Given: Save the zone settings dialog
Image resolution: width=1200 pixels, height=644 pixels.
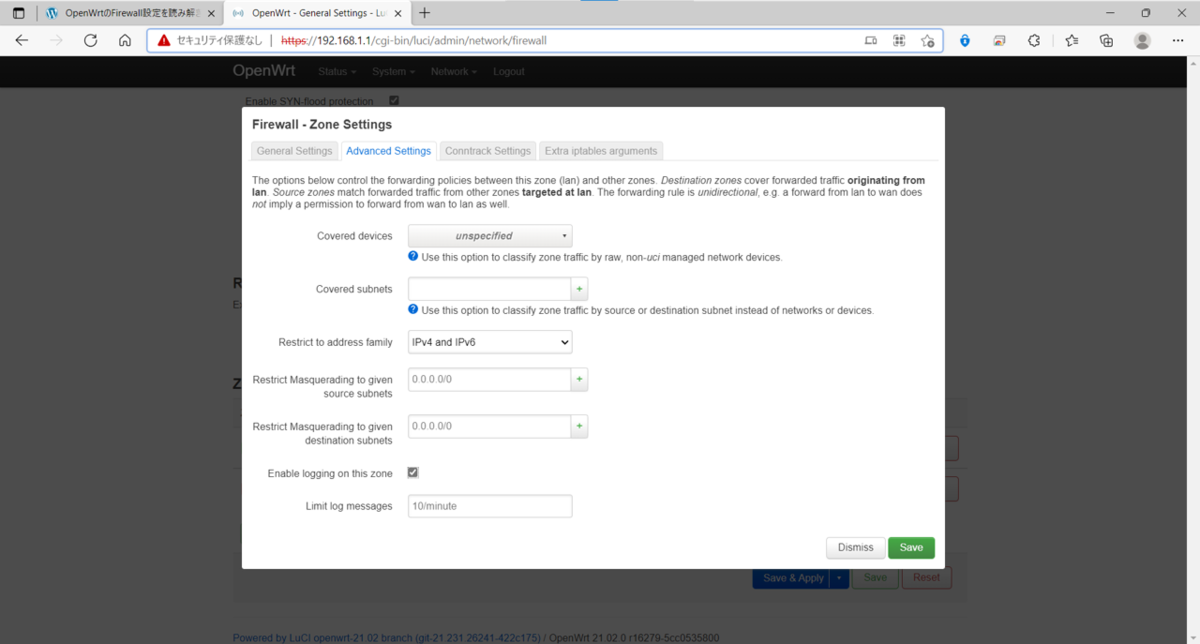Looking at the screenshot, I should [911, 548].
